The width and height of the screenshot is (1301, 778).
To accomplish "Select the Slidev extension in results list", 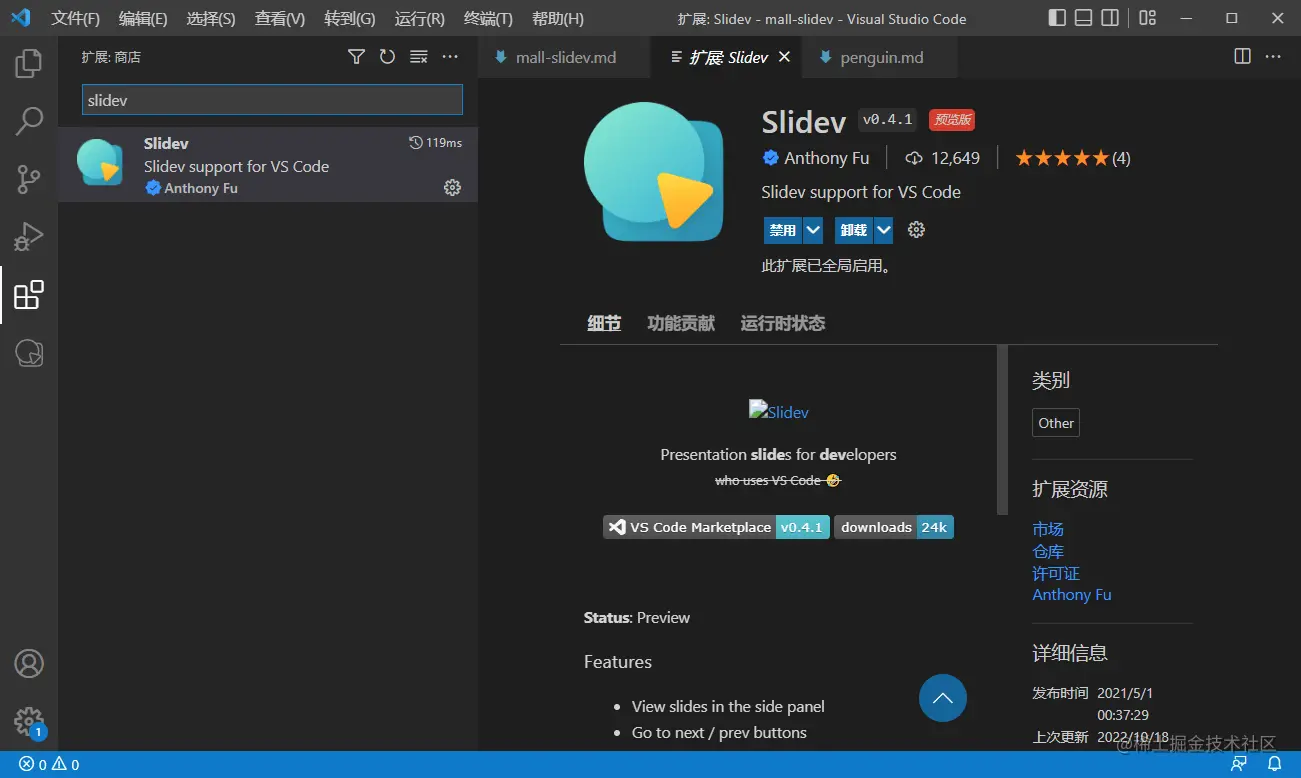I will click(x=268, y=164).
